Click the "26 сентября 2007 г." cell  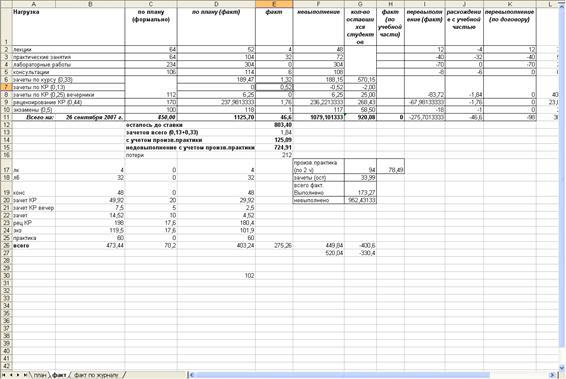(90, 117)
